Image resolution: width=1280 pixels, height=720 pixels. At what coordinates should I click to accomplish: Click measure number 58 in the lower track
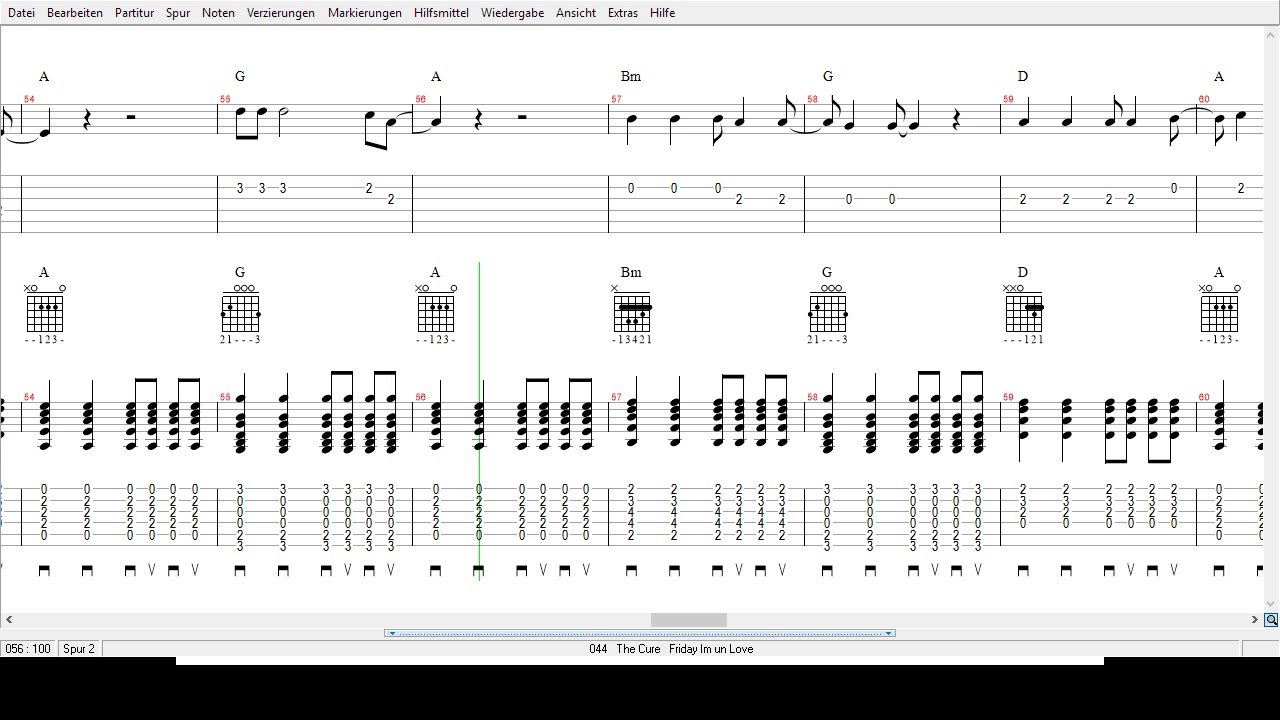(812, 397)
